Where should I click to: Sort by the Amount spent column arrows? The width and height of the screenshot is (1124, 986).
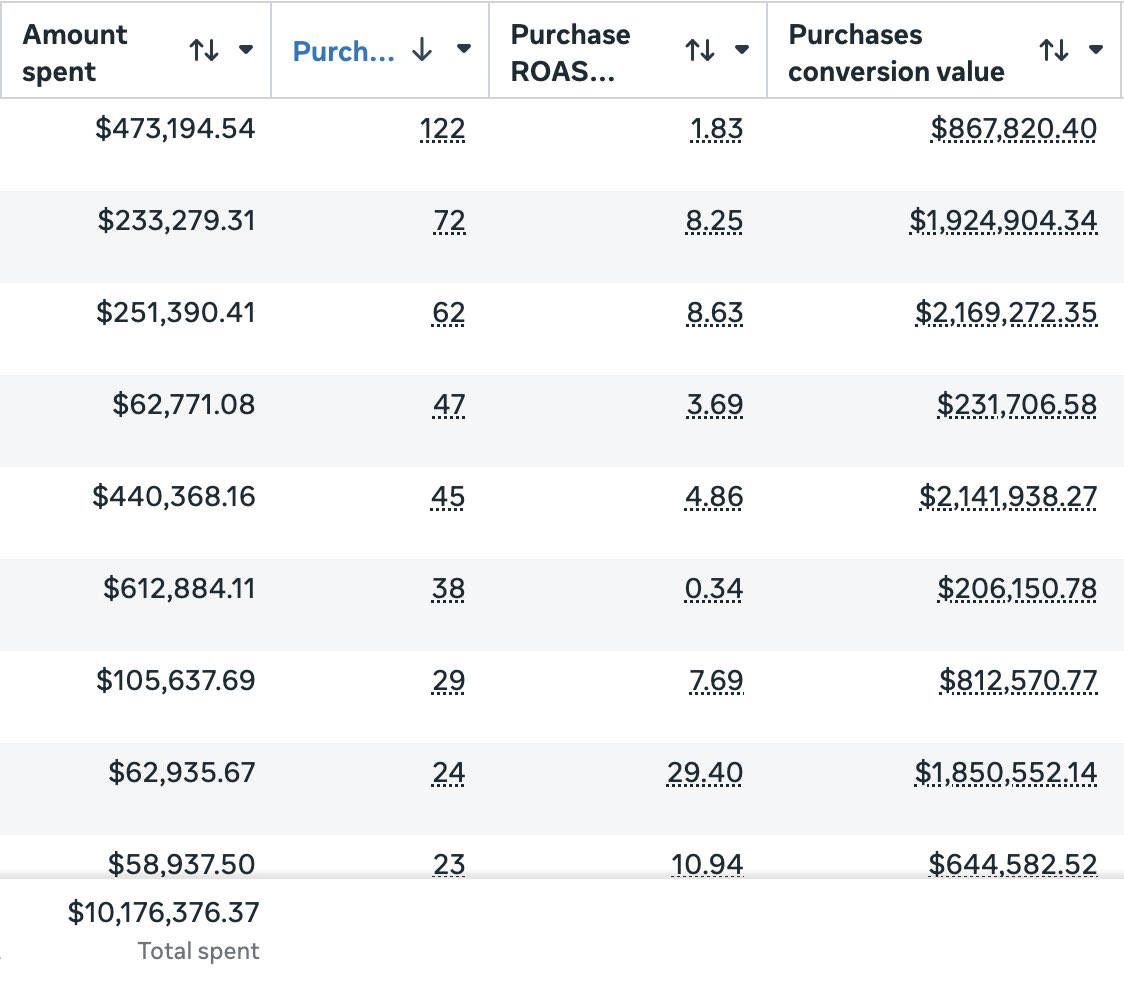pos(204,50)
